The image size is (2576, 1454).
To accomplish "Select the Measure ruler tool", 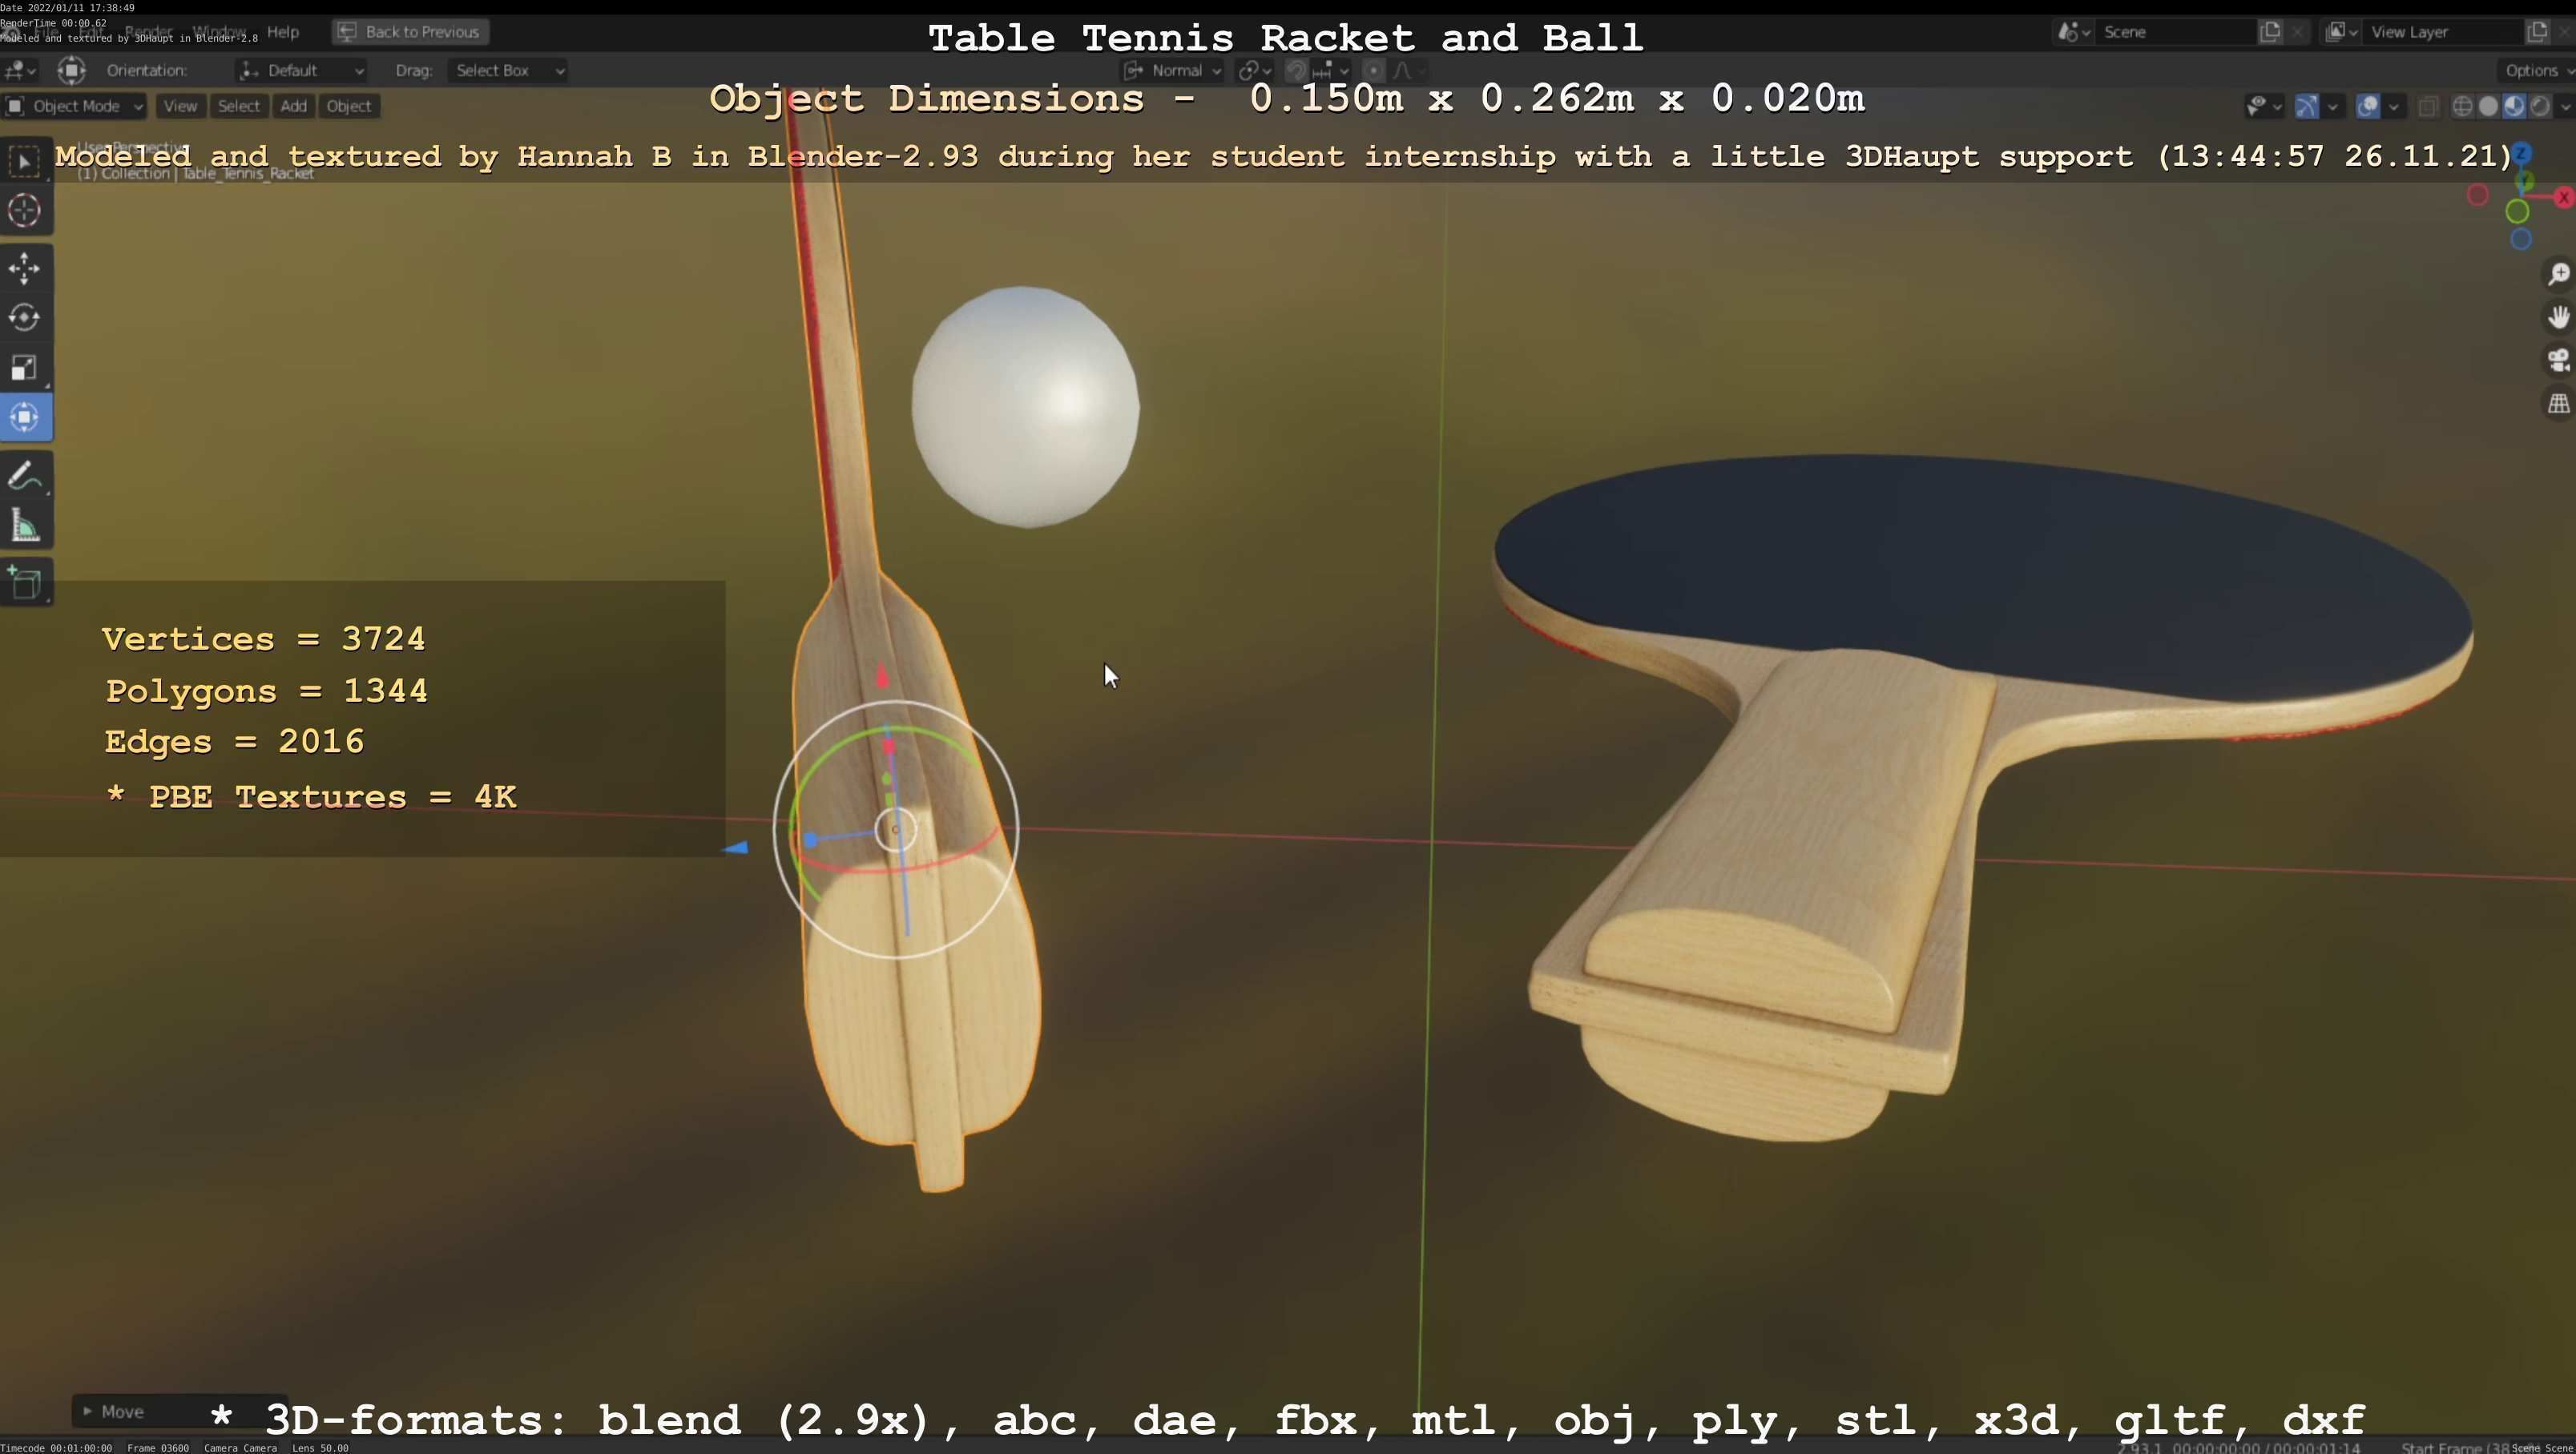I will pyautogui.click(x=25, y=526).
